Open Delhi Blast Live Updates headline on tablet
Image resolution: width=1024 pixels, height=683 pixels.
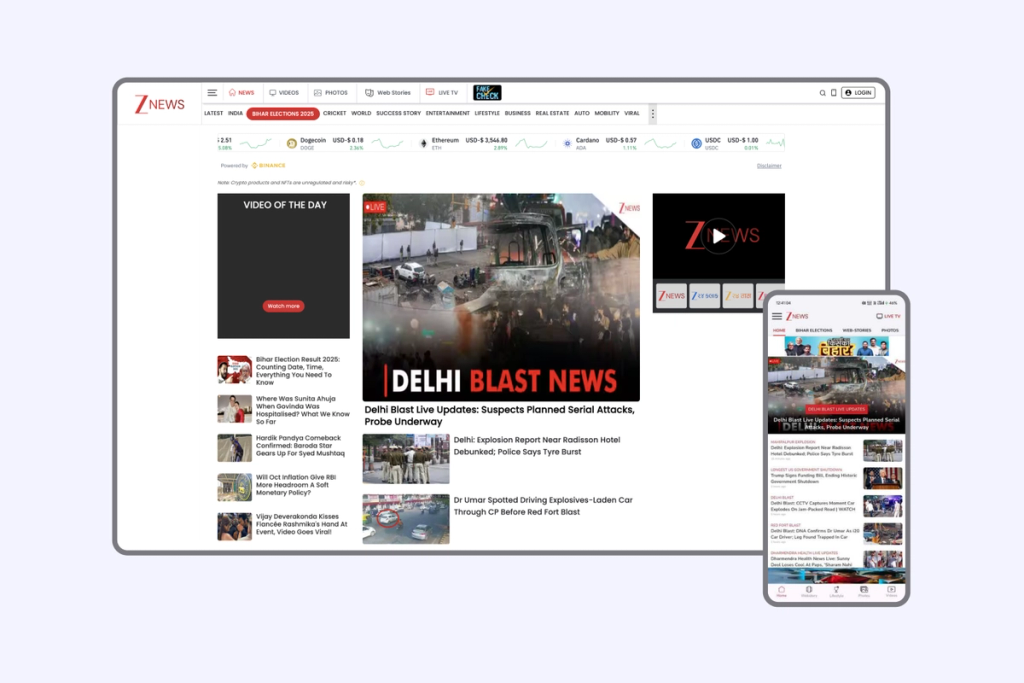[500, 416]
